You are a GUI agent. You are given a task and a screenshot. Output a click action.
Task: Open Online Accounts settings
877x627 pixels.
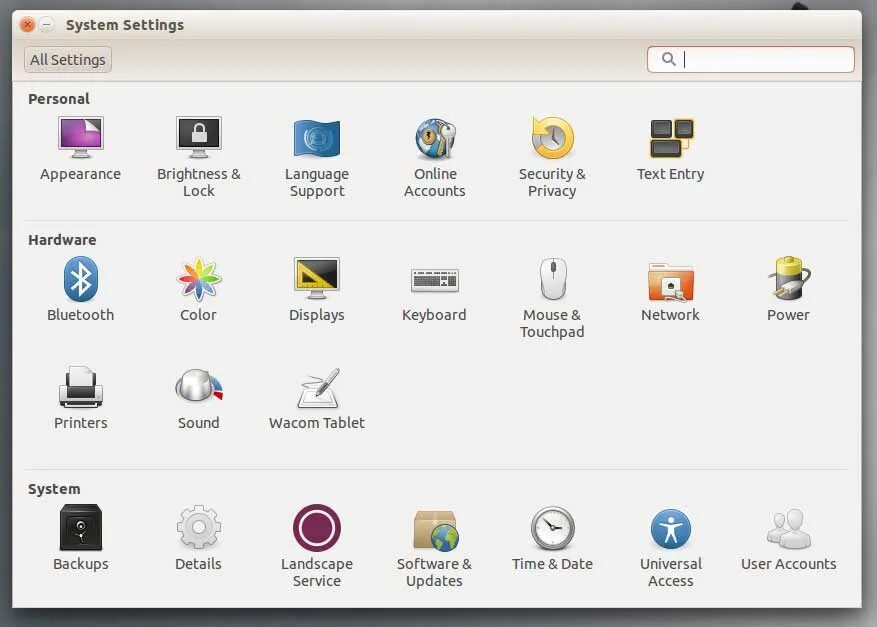[x=435, y=158]
